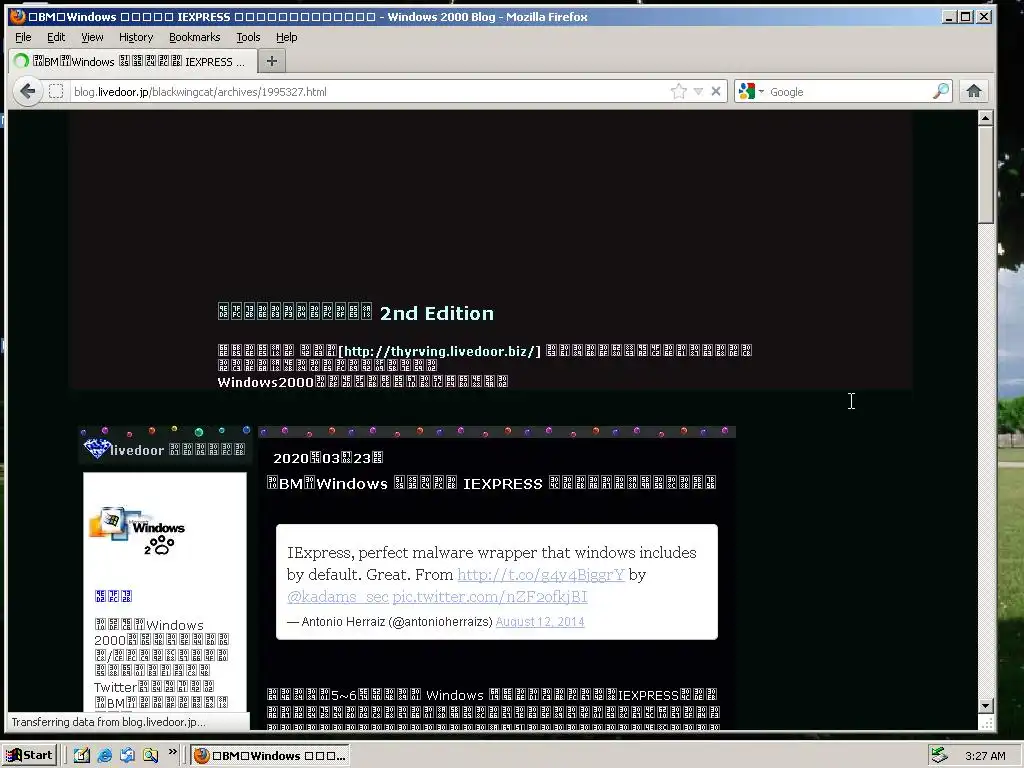Bookmark this page with the star icon
Viewport: 1024px width, 768px height.
679,91
